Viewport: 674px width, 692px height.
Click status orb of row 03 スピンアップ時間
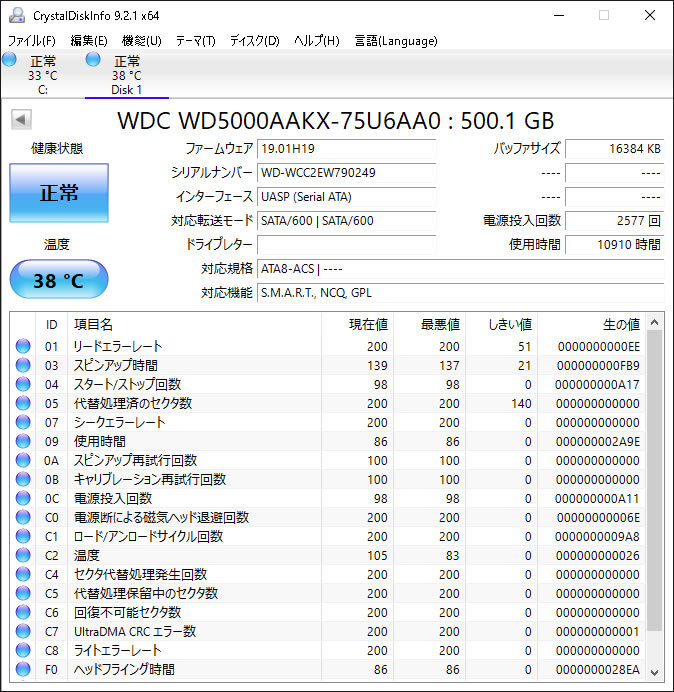pyautogui.click(x=23, y=365)
